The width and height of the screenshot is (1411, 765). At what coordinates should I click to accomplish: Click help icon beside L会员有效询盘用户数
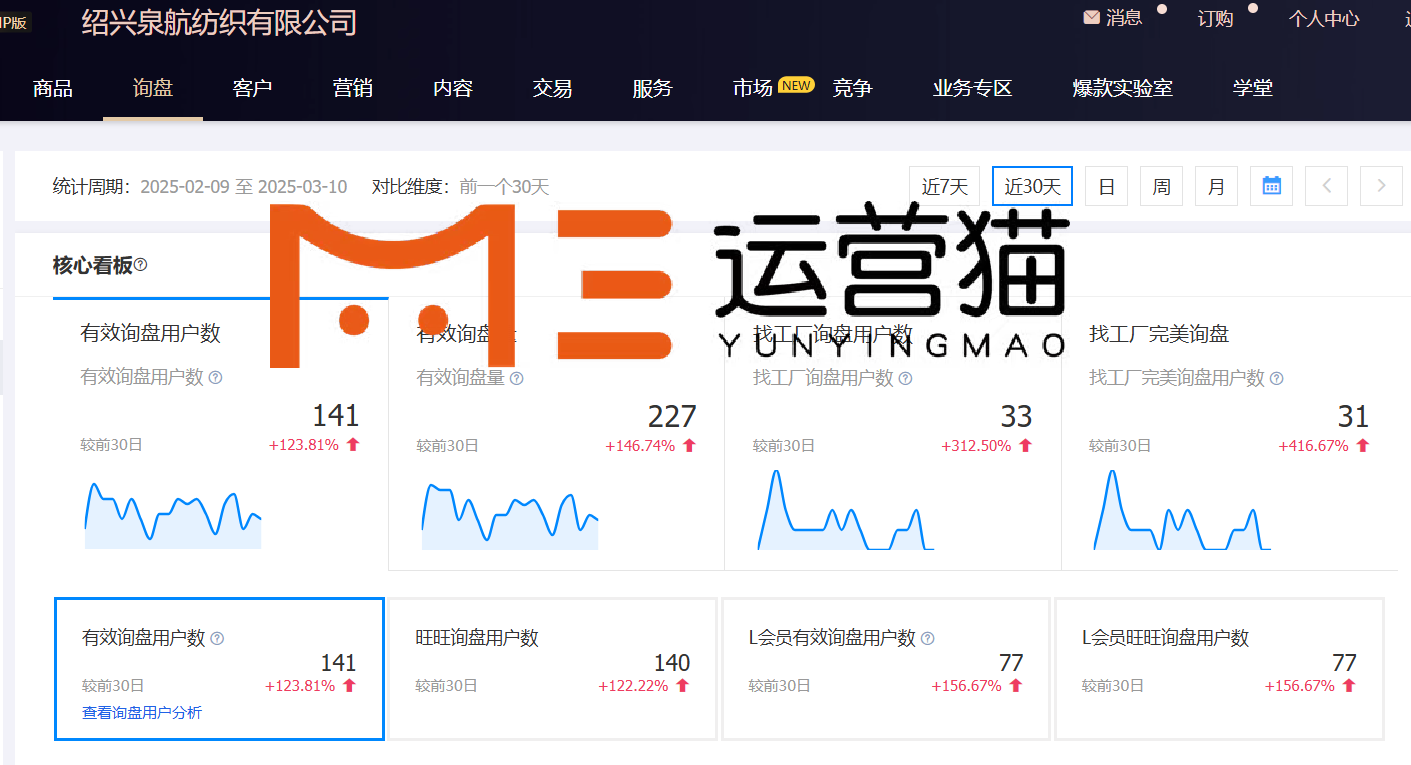[927, 638]
